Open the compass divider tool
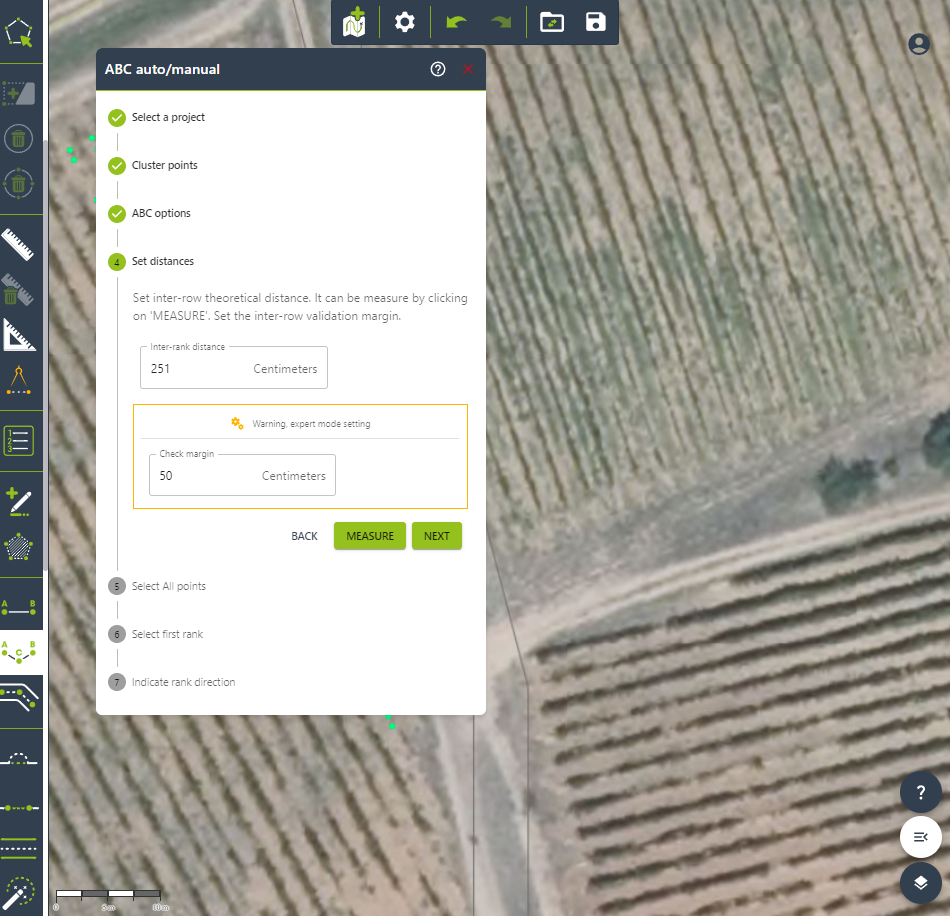This screenshot has height=916, width=950. point(19,382)
